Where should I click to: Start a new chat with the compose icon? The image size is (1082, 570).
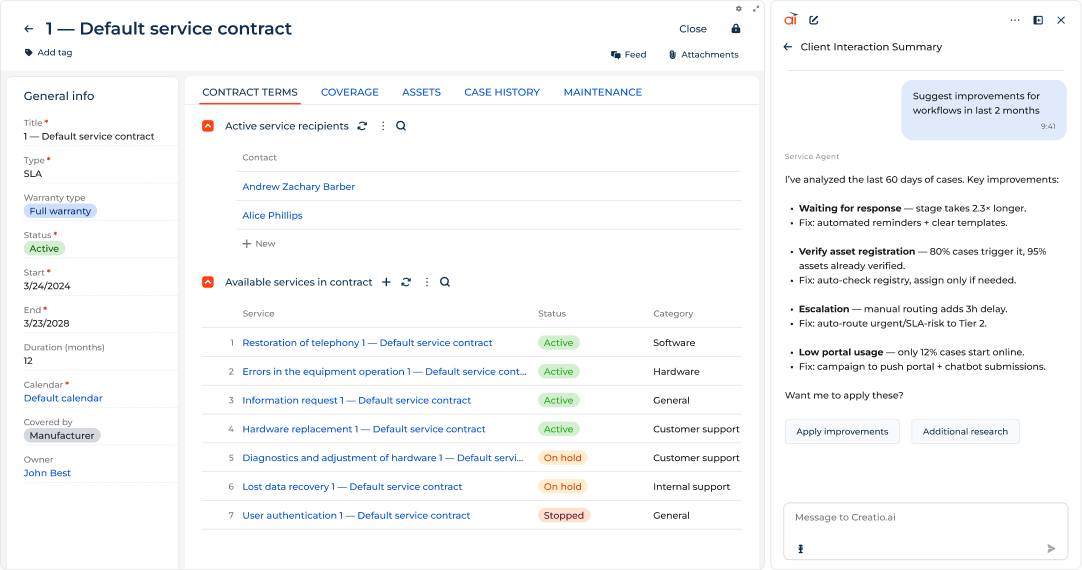[x=814, y=20]
